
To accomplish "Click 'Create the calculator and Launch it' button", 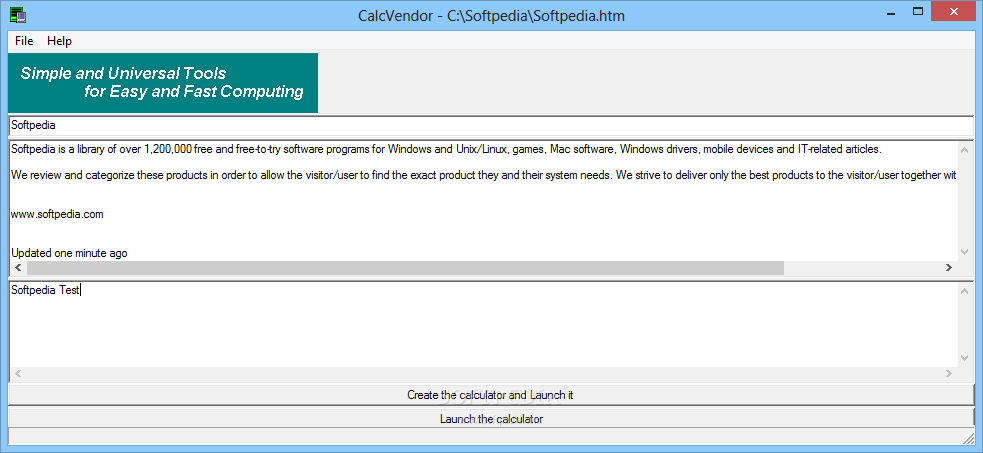I will coord(491,395).
